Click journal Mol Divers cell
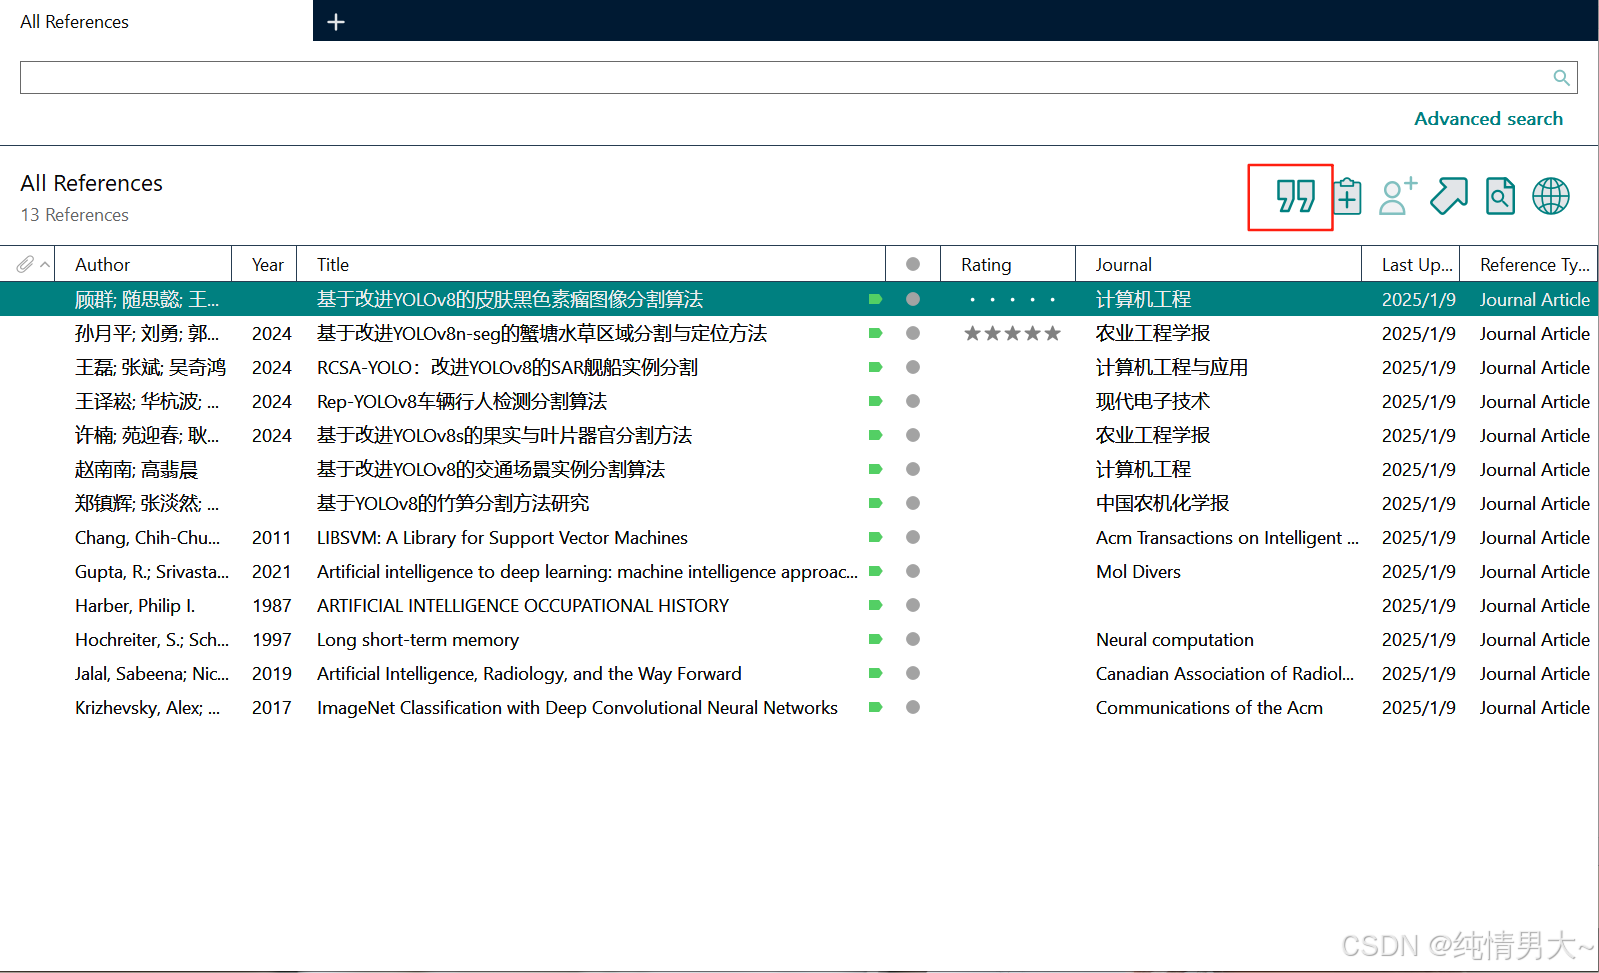The height and width of the screenshot is (973, 1599). (1138, 571)
